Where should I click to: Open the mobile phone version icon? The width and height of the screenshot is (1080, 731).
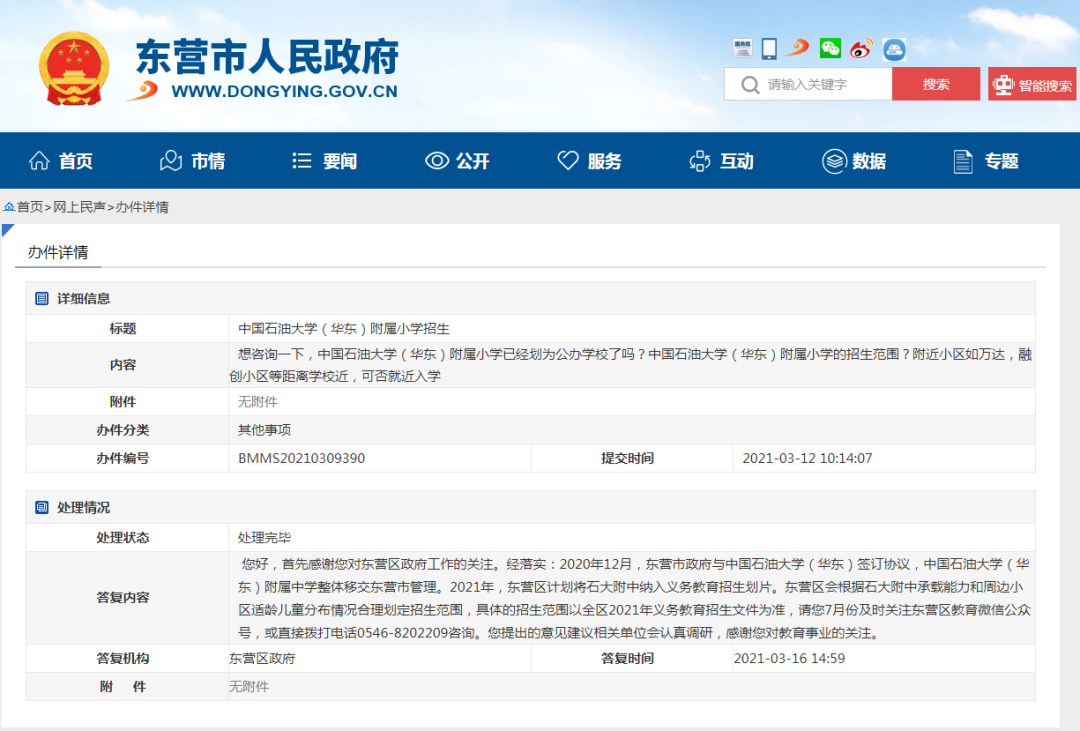(x=769, y=48)
